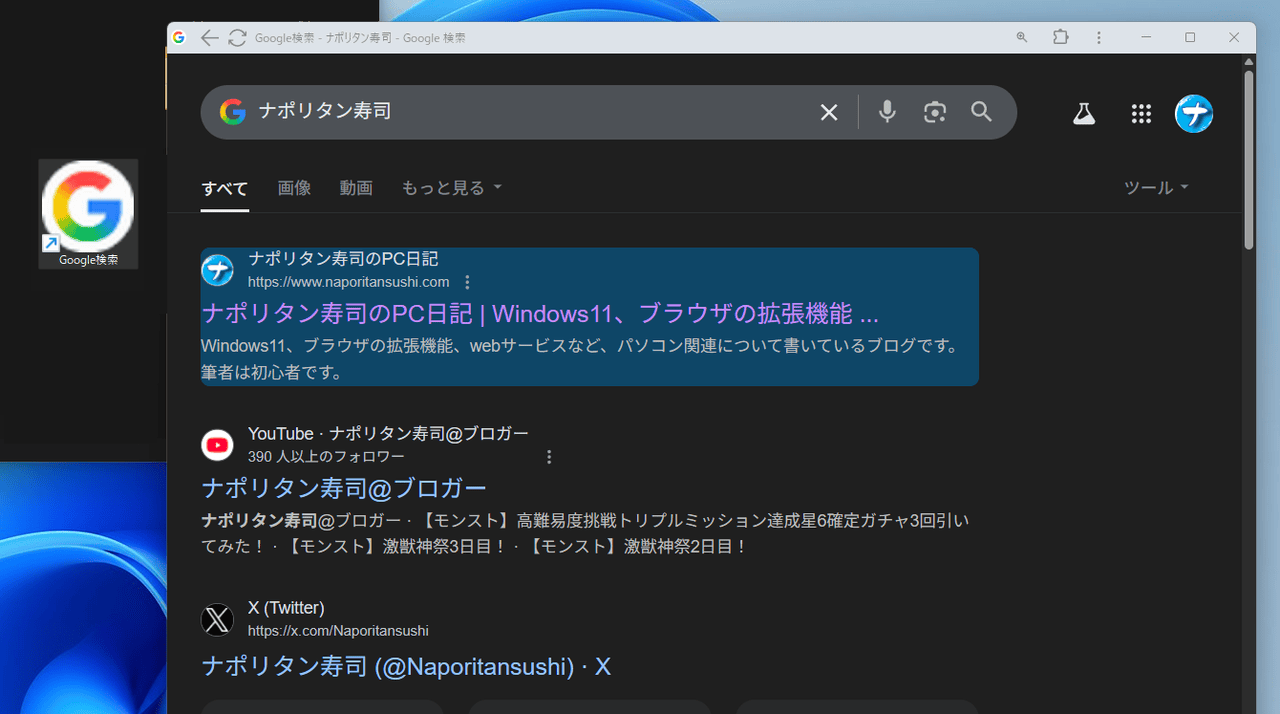Image resolution: width=1280 pixels, height=714 pixels.
Task: Open the Google account avatar
Action: (1194, 114)
